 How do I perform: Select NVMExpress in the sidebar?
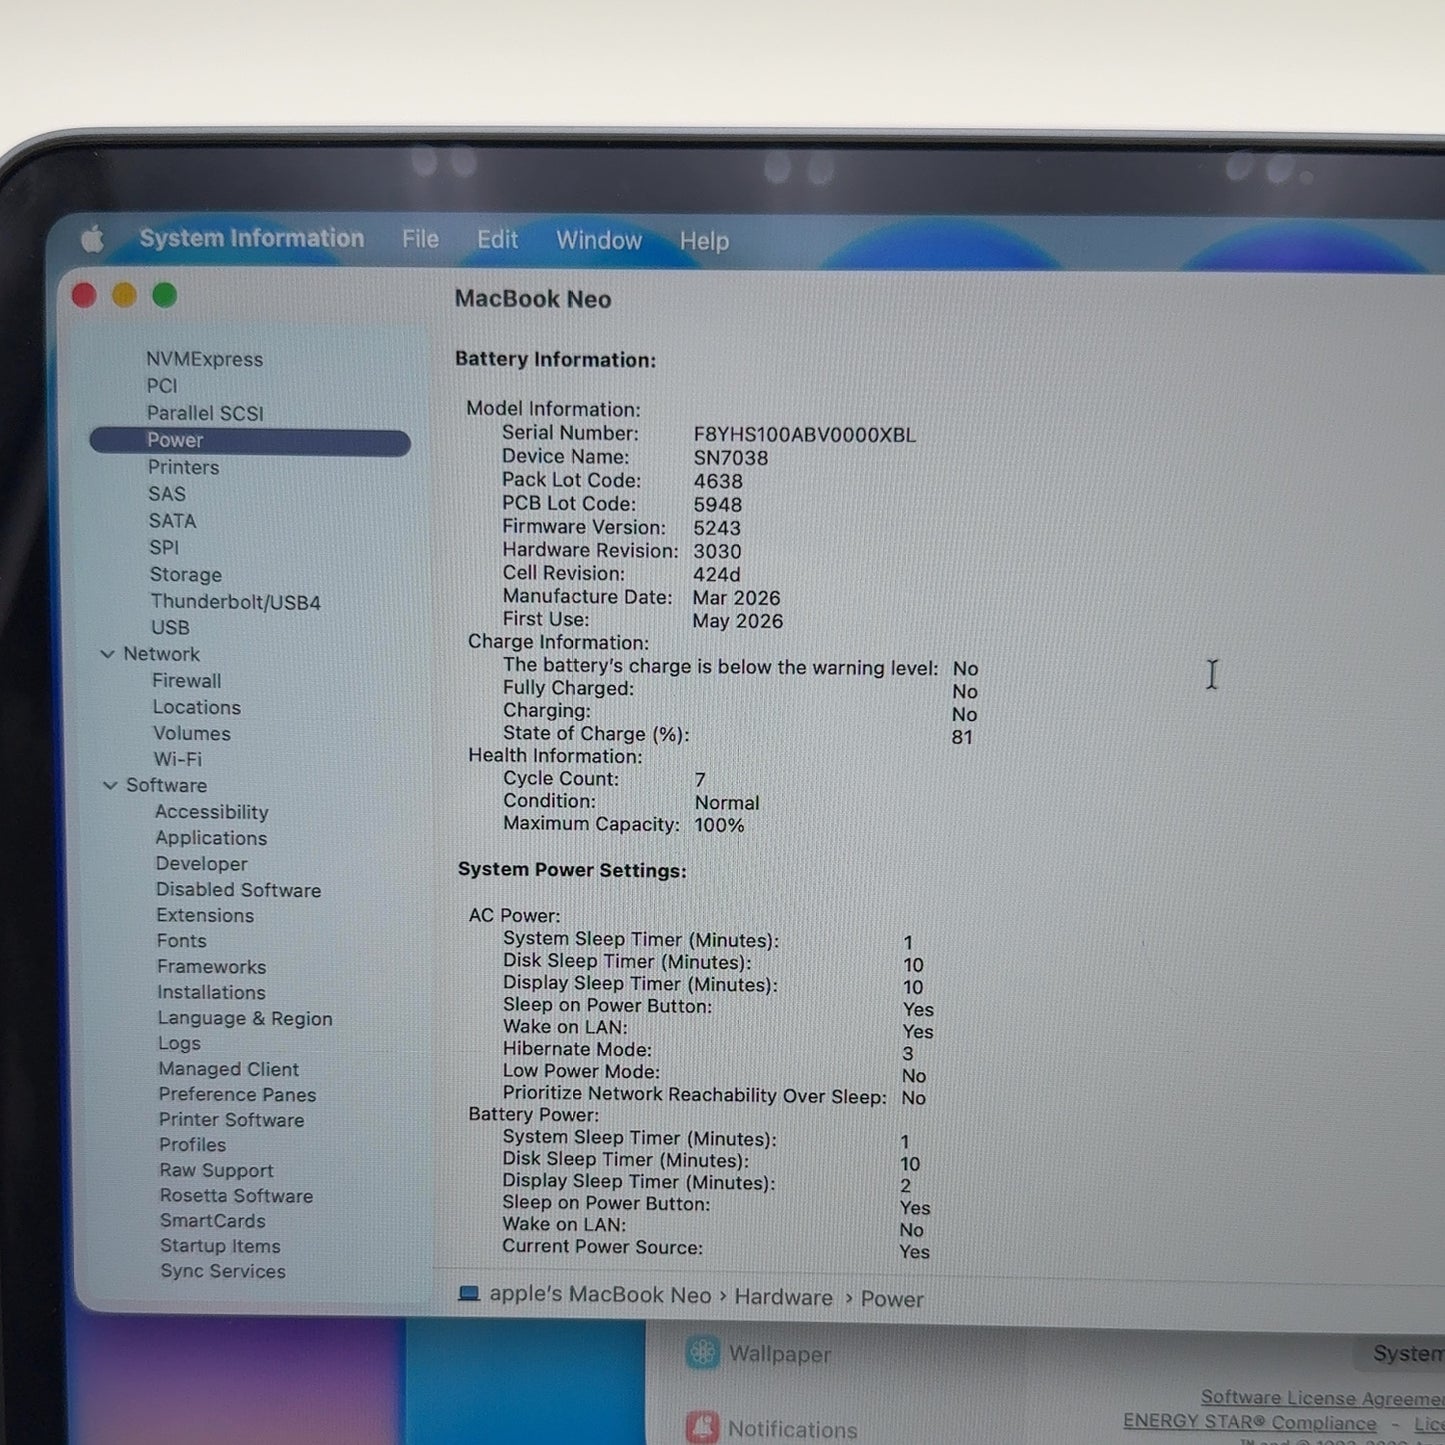click(x=204, y=359)
